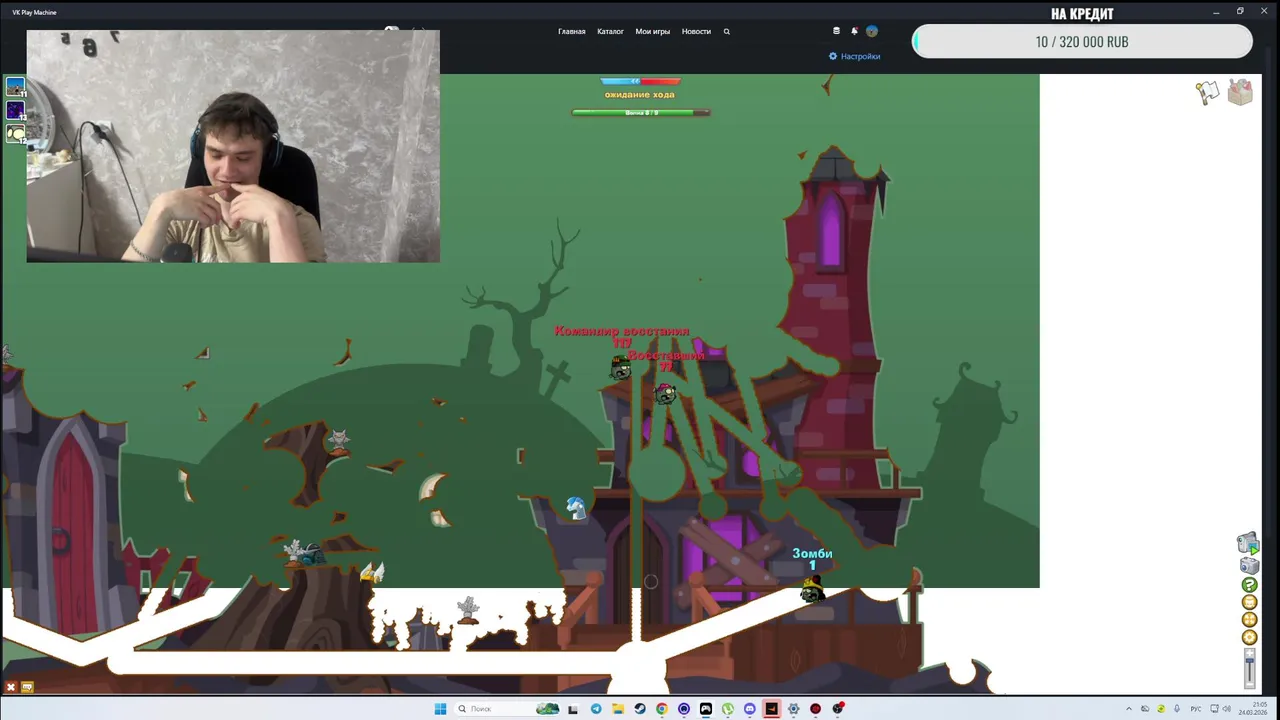Image resolution: width=1280 pixels, height=720 pixels.
Task: Open the clock showing 21:05
Action: [x=1253, y=709]
